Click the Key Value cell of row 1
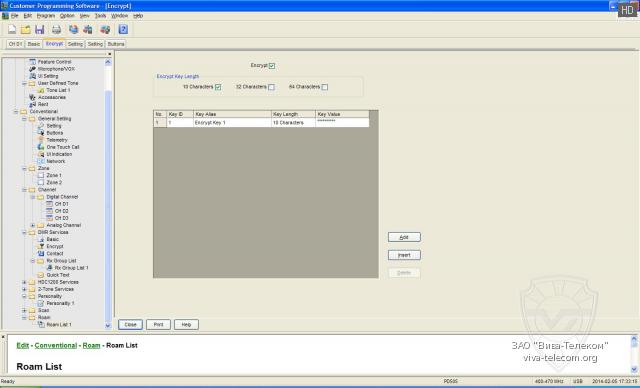 click(342, 122)
